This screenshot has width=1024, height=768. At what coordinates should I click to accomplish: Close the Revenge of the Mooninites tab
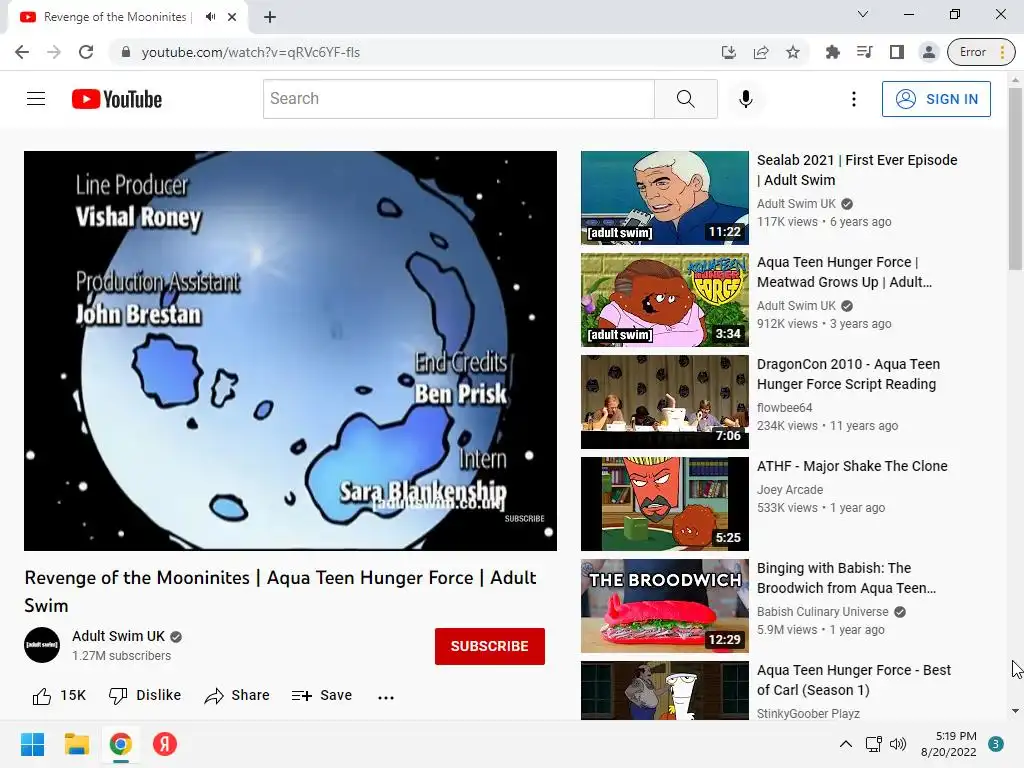click(x=232, y=17)
